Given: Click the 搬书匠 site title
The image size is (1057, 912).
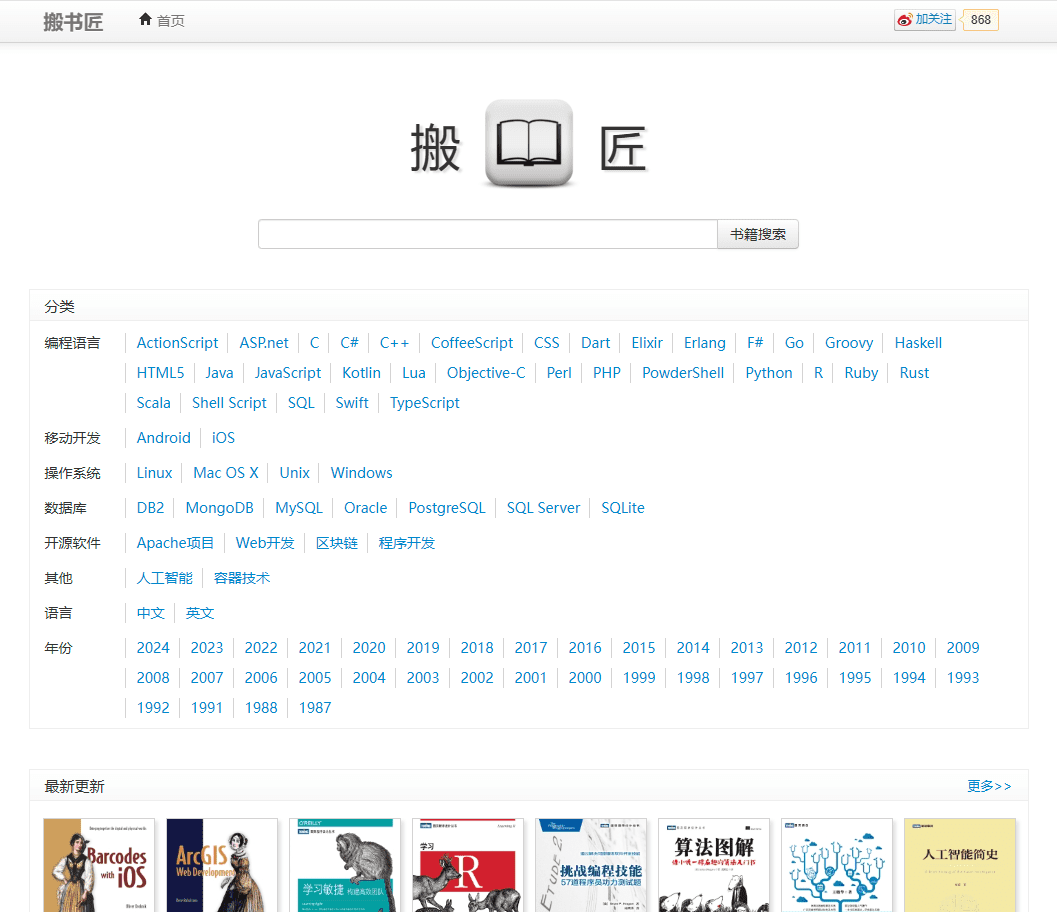Looking at the screenshot, I should point(73,21).
